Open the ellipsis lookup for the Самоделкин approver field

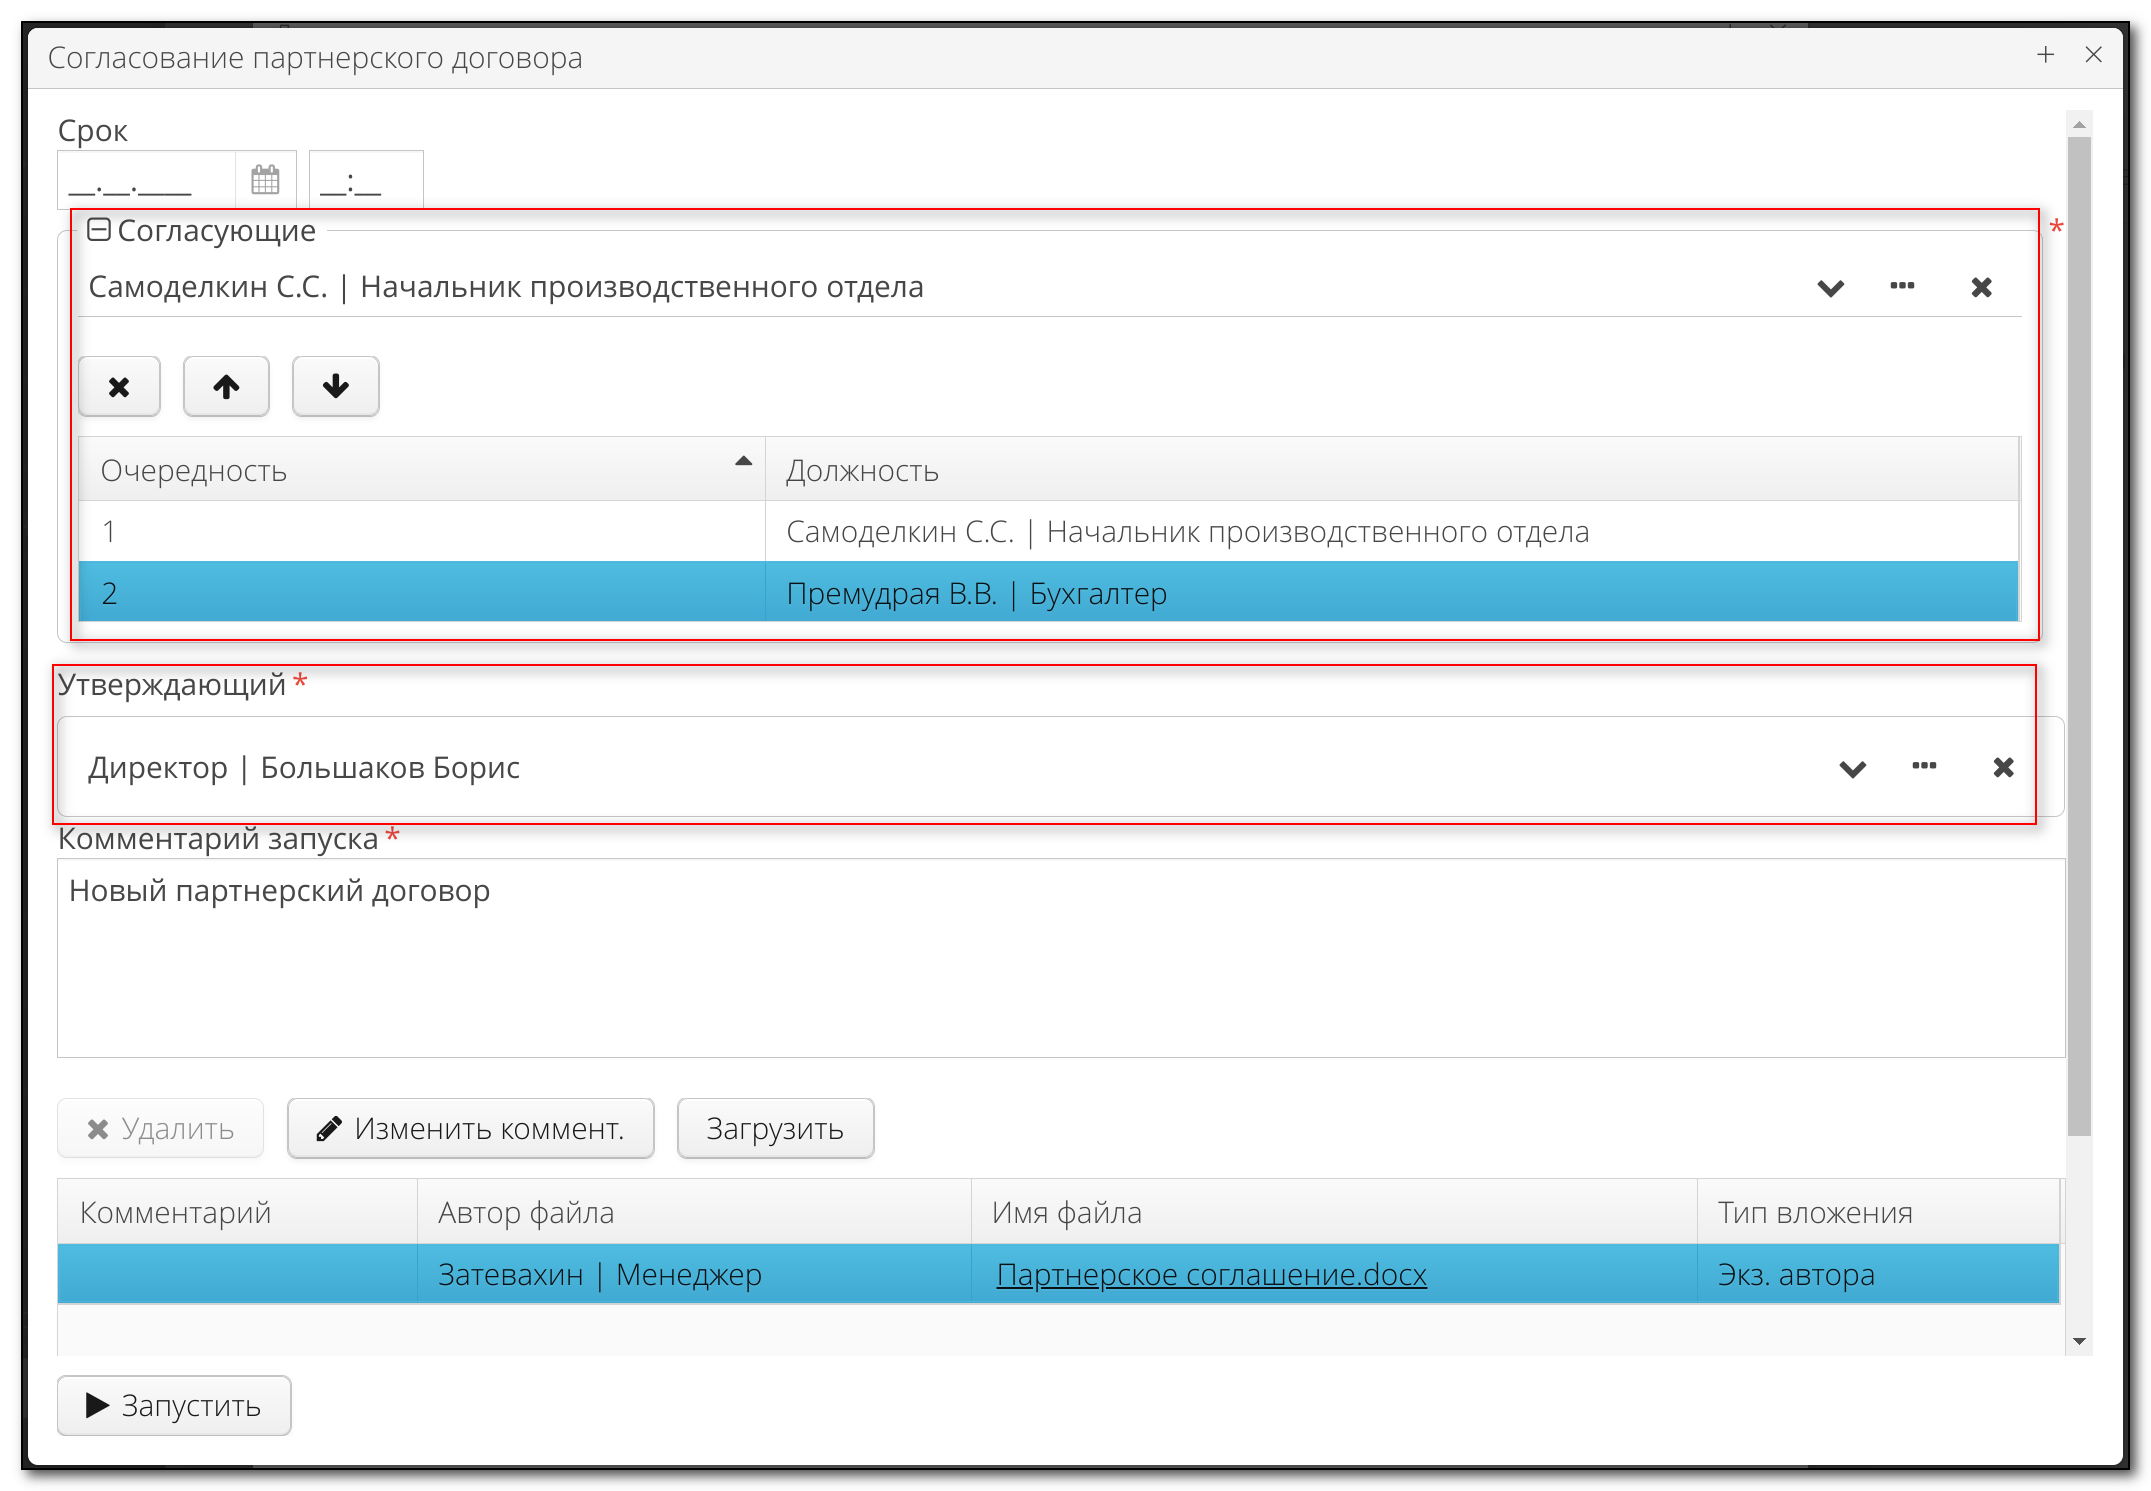(1902, 287)
